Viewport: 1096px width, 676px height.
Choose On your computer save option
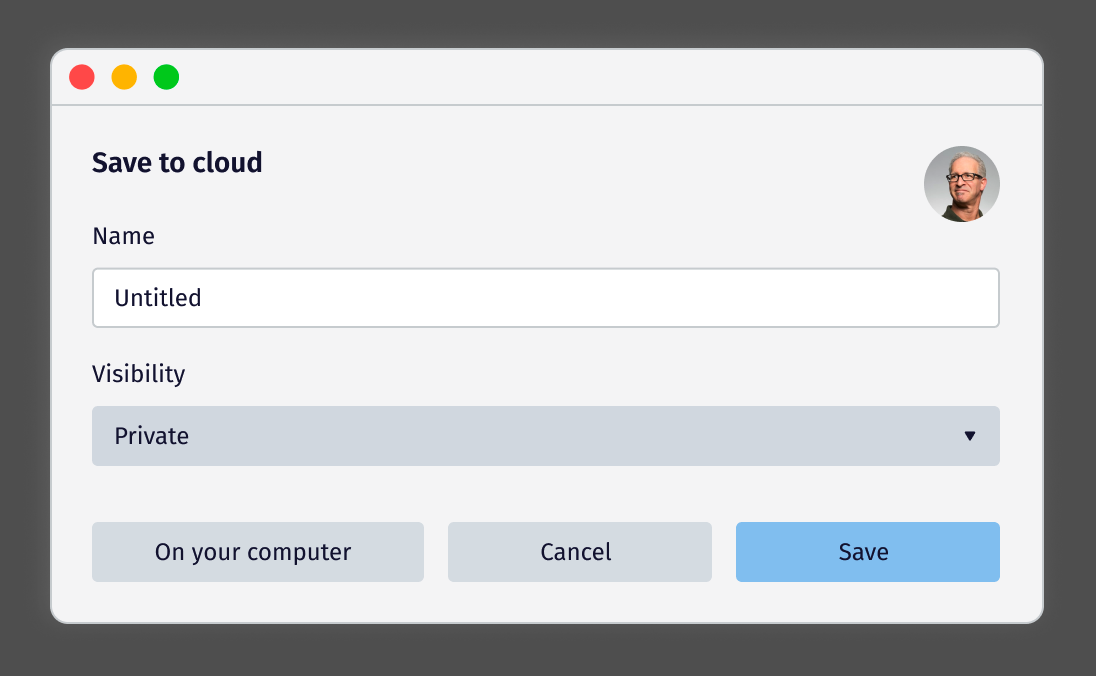coord(257,551)
